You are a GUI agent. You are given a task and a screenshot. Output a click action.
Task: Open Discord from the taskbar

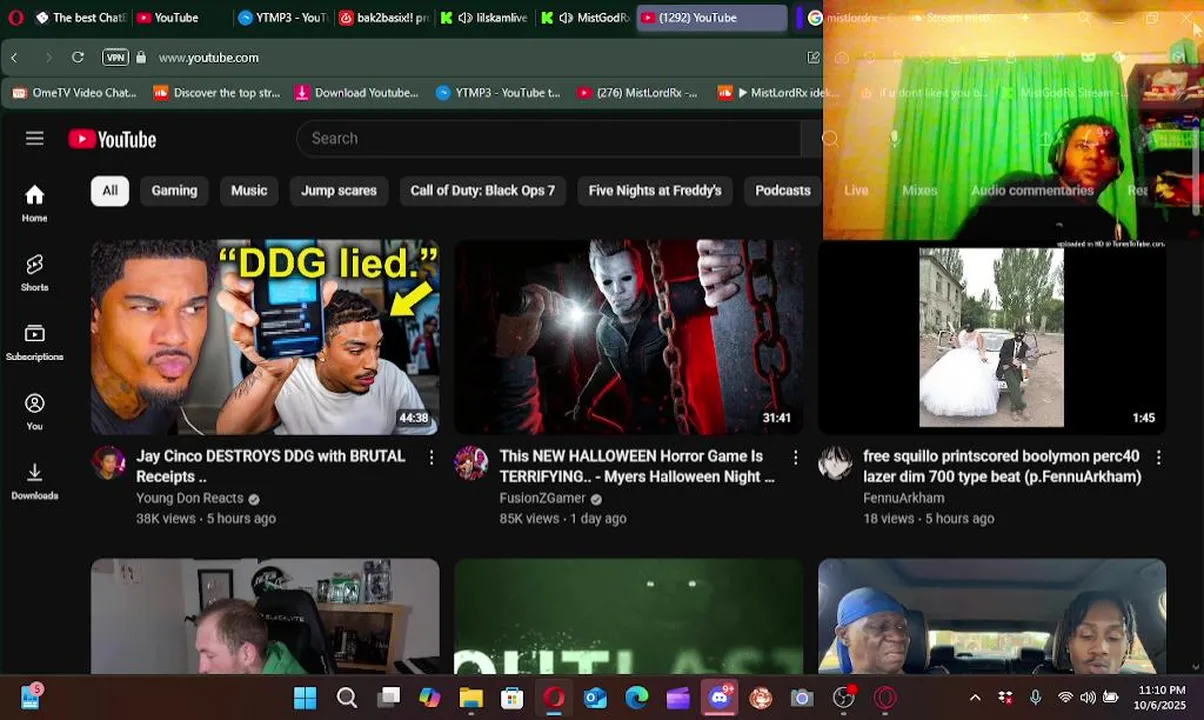[720, 698]
